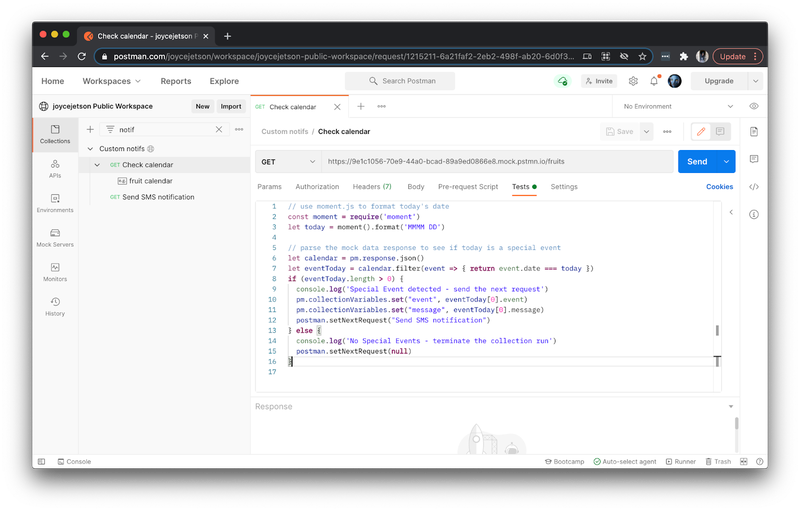
Task: Open the Send button dropdown arrow
Action: (x=726, y=162)
